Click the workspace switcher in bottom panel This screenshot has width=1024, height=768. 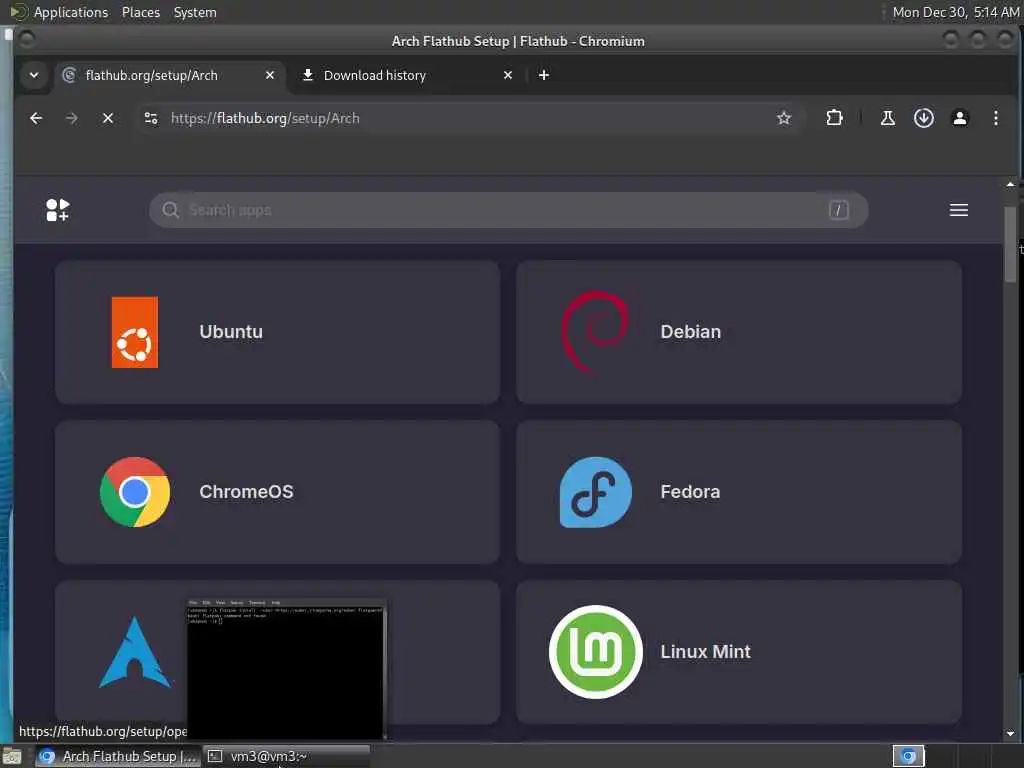tap(908, 756)
